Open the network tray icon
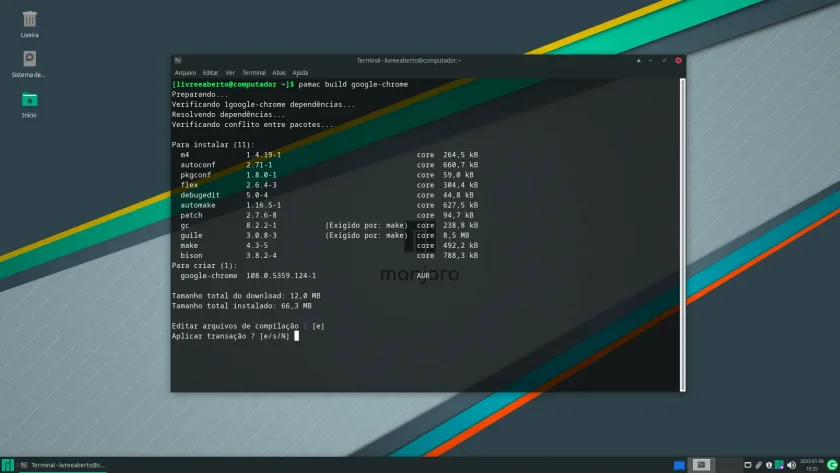This screenshot has height=473, width=840. (748, 465)
